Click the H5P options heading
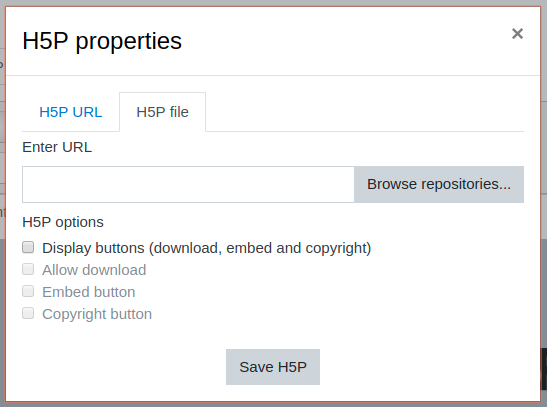547x407 pixels. point(63,222)
